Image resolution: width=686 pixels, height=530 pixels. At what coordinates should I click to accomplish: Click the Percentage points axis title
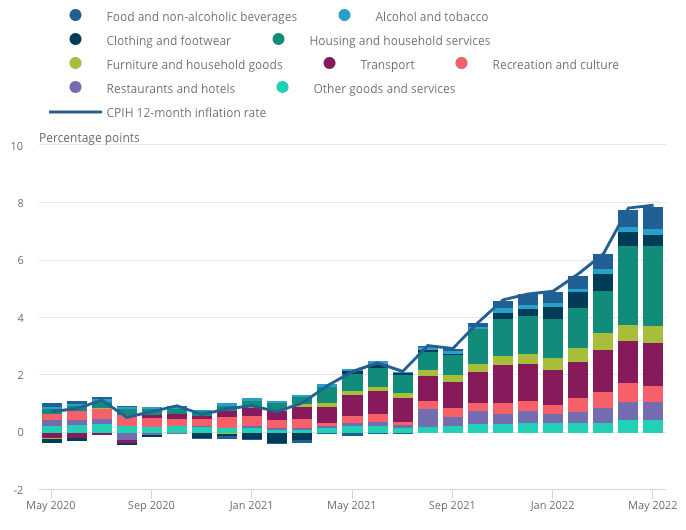[x=89, y=137]
